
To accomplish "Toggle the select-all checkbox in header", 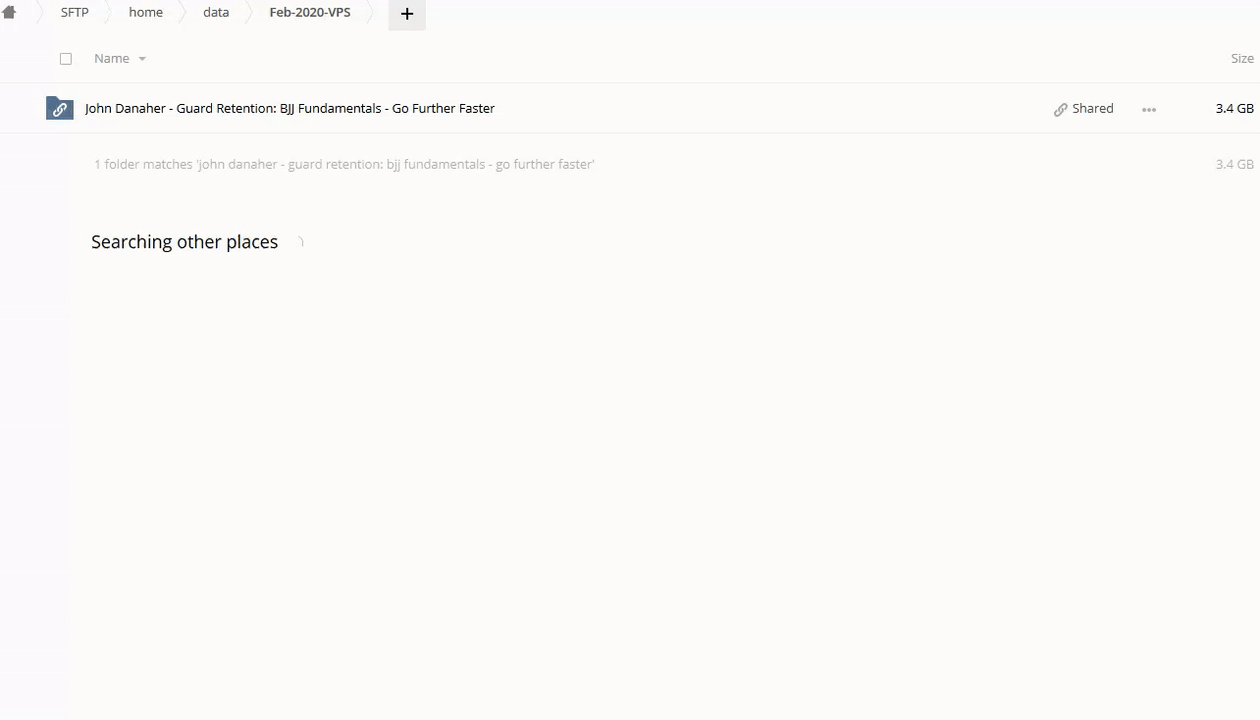I will point(66,58).
